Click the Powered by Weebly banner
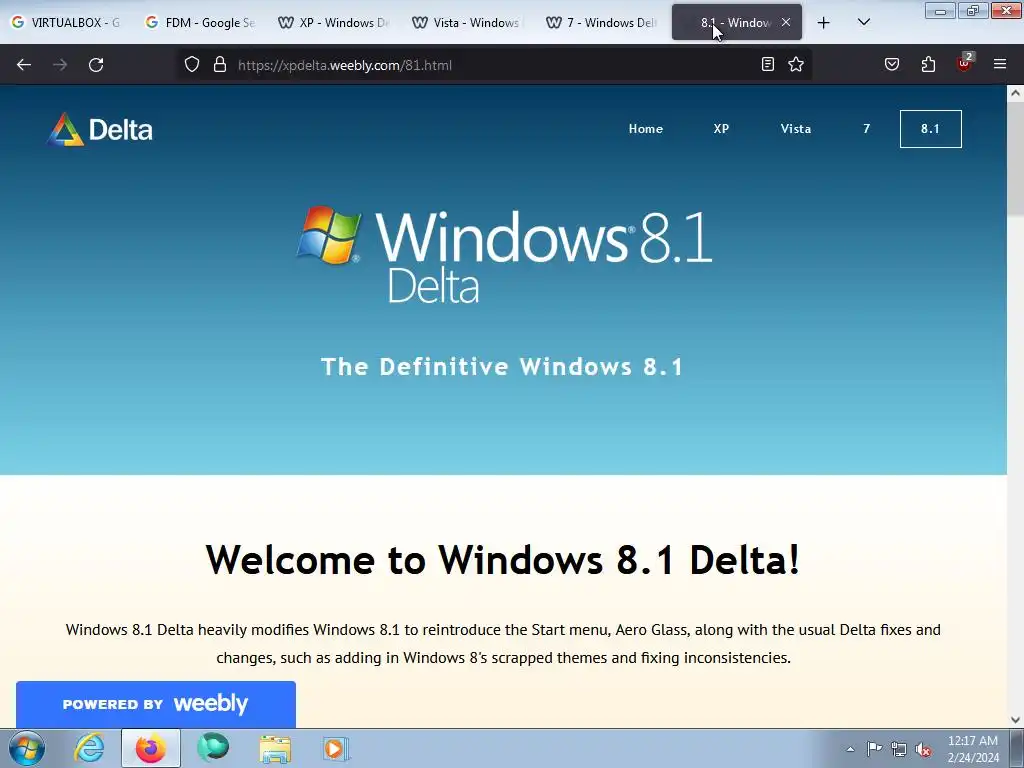 click(155, 704)
